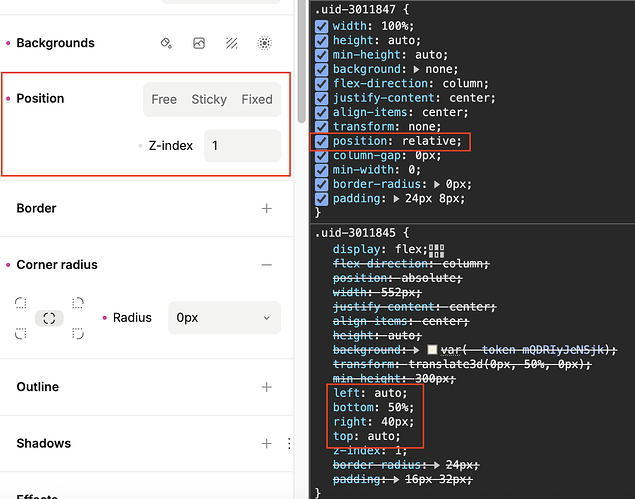The height and width of the screenshot is (499, 635).
Task: Choose Sticky position option
Action: pyautogui.click(x=209, y=99)
